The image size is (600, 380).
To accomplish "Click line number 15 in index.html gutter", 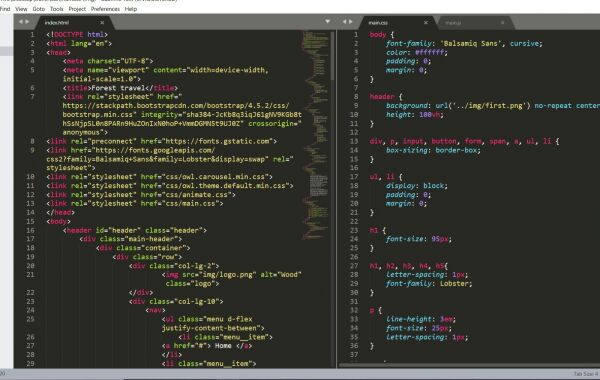I will 30,221.
